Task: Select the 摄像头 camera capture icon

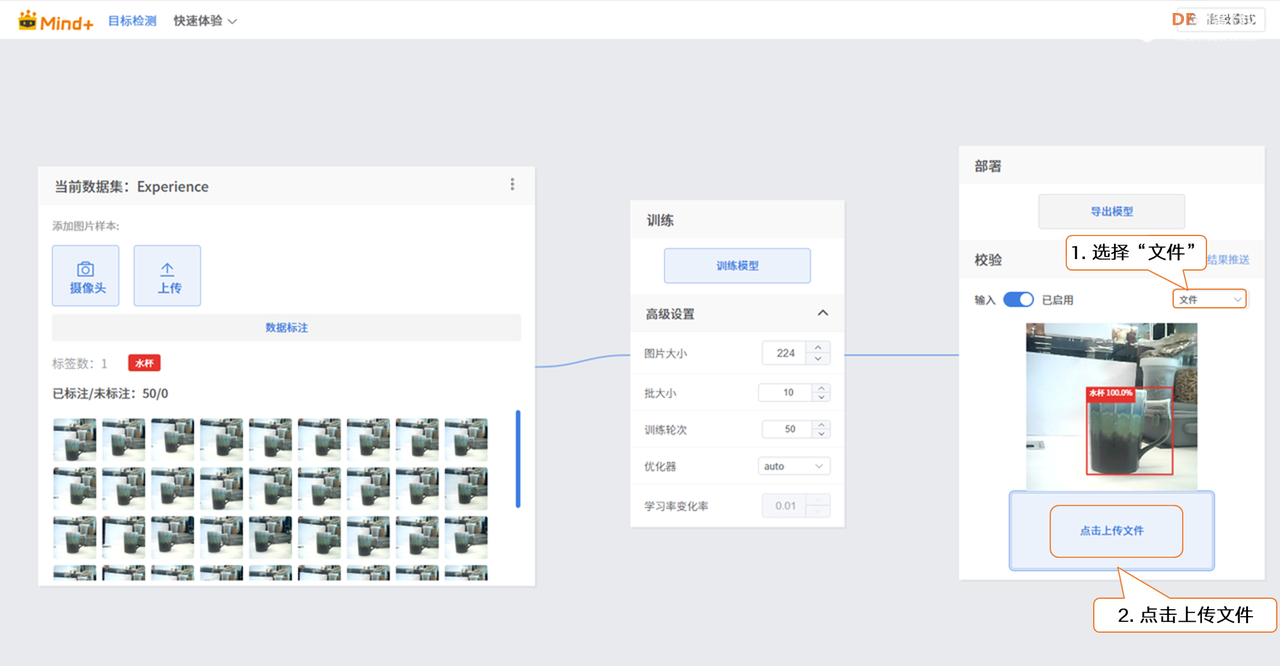Action: click(86, 275)
